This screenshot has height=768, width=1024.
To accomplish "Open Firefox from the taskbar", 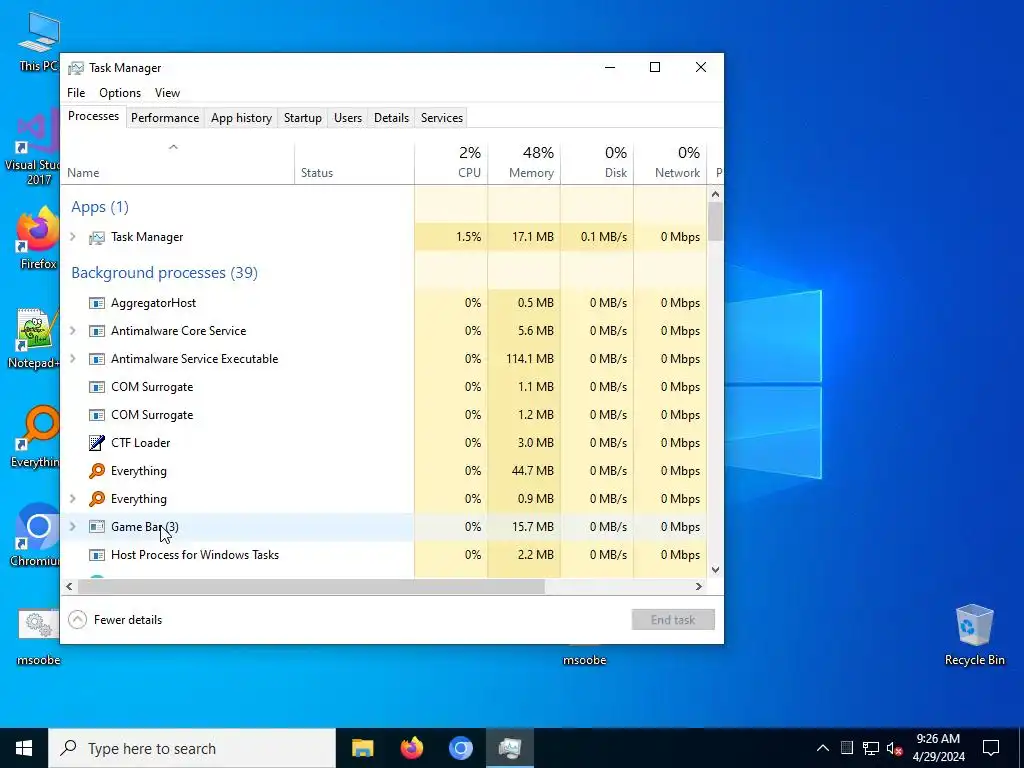I will (x=411, y=748).
